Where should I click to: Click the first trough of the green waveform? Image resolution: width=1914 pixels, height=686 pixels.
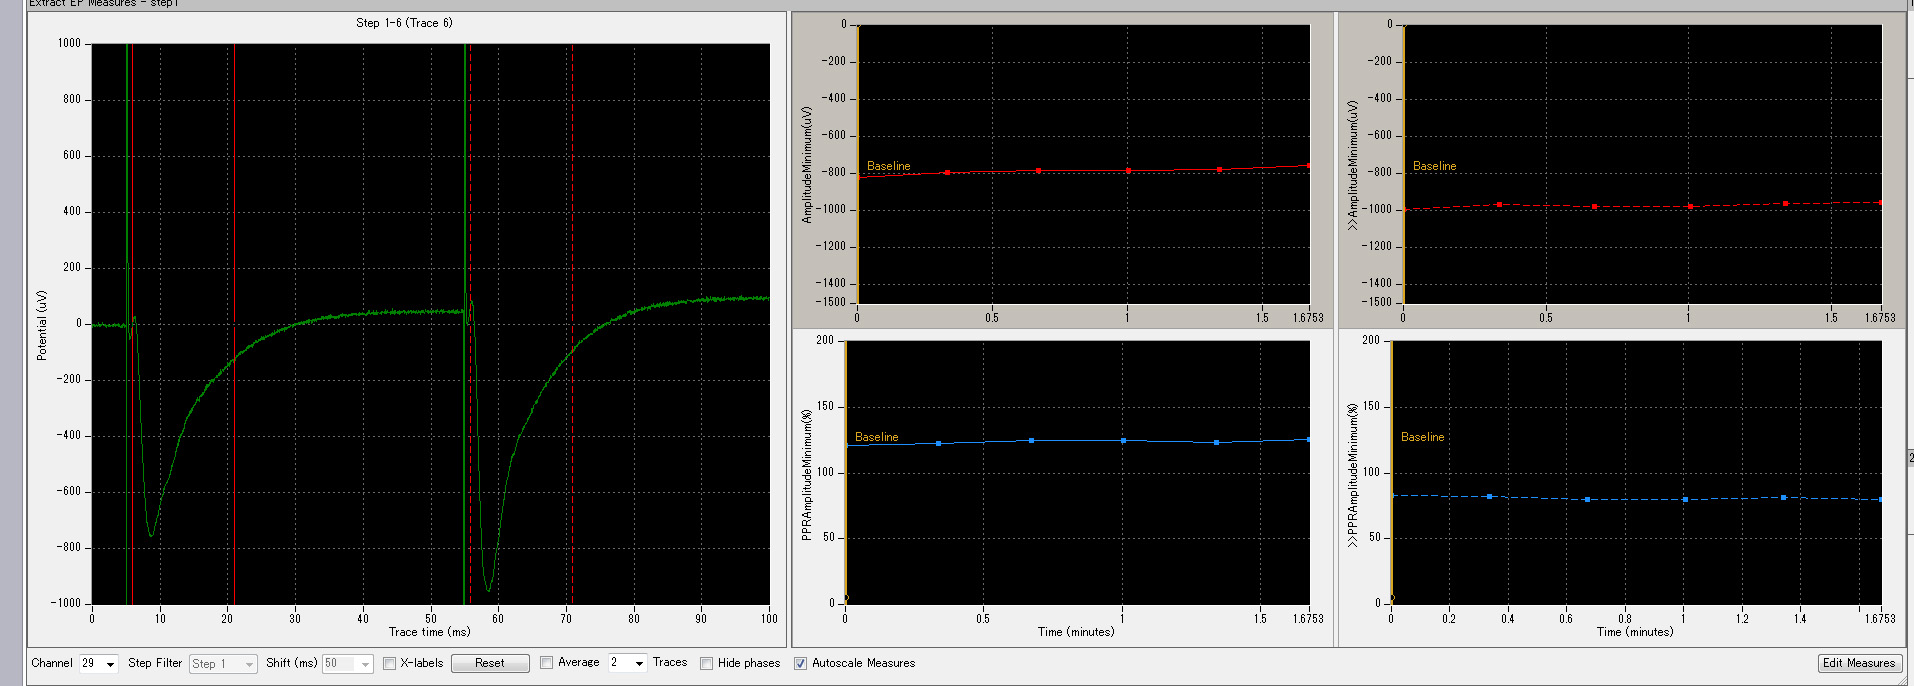pos(151,535)
